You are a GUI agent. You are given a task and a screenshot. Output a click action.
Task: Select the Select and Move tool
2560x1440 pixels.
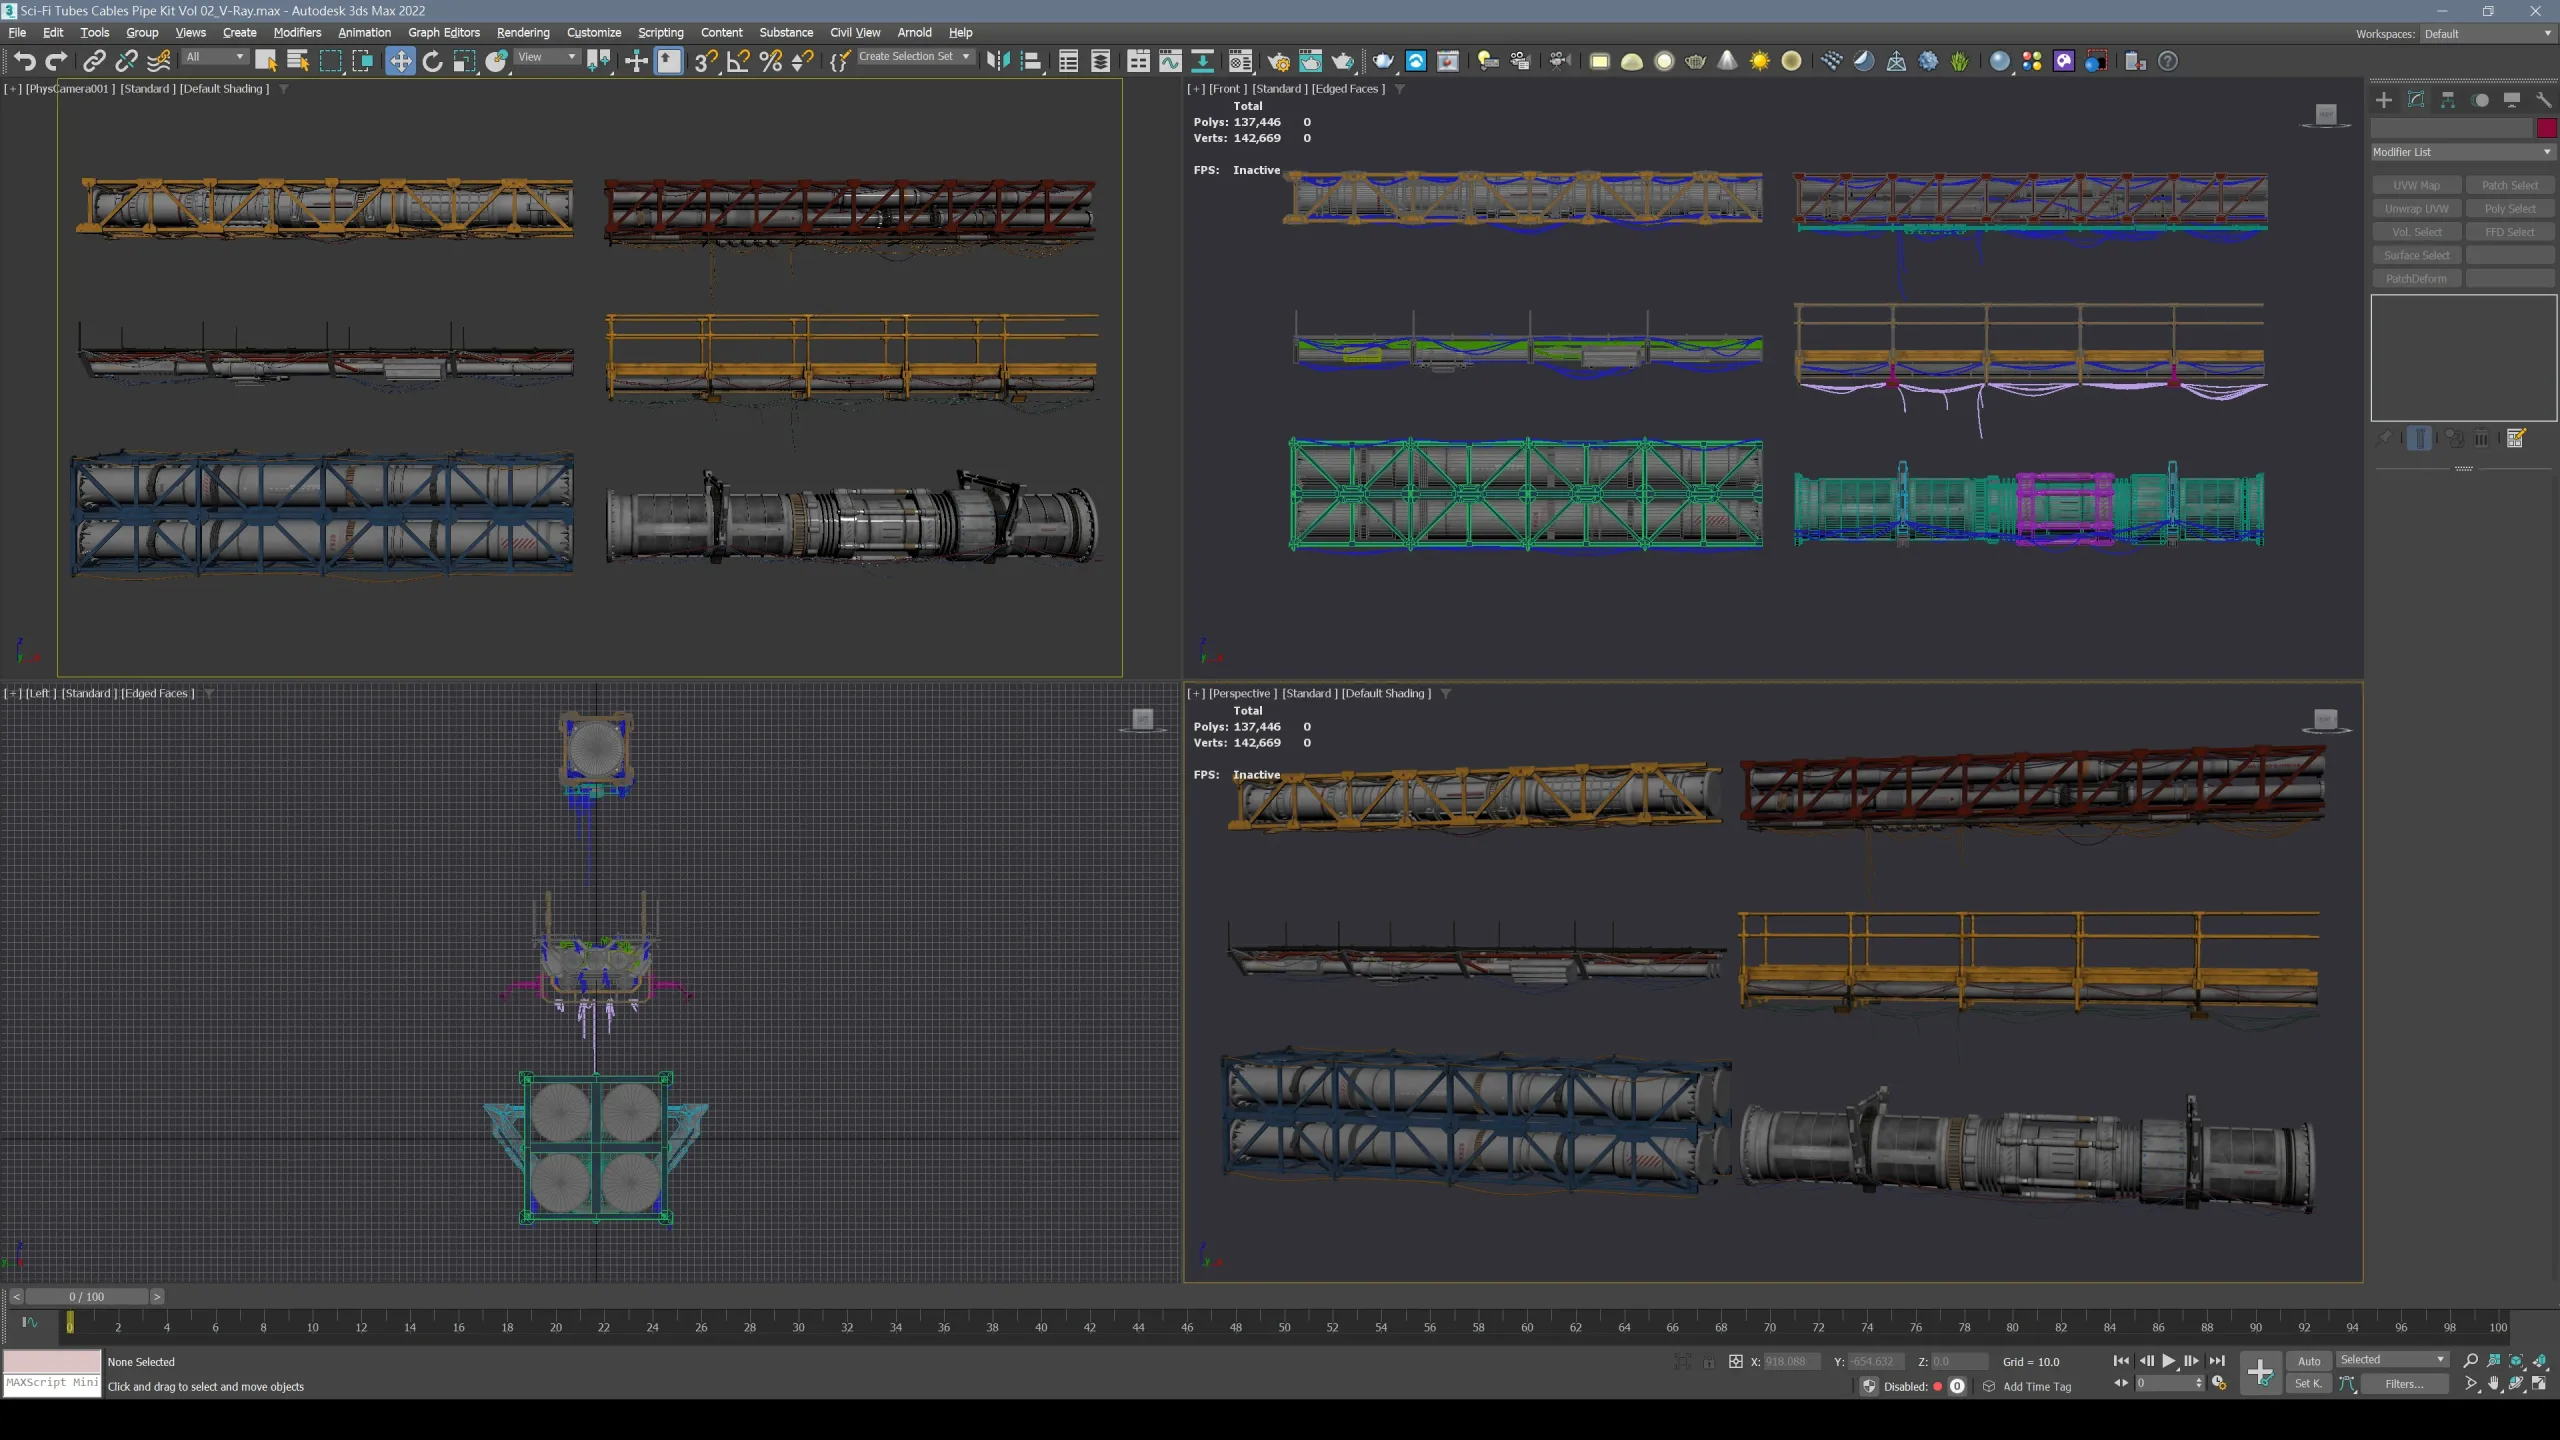[x=399, y=60]
